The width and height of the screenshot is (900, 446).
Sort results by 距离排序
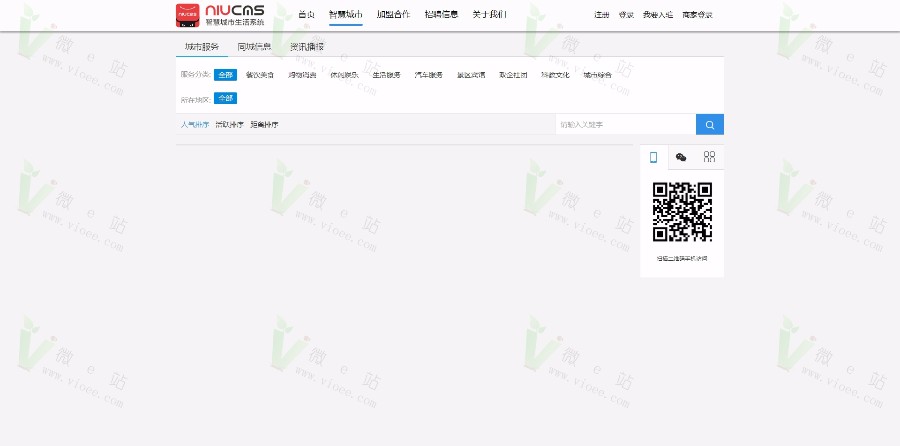click(x=264, y=125)
